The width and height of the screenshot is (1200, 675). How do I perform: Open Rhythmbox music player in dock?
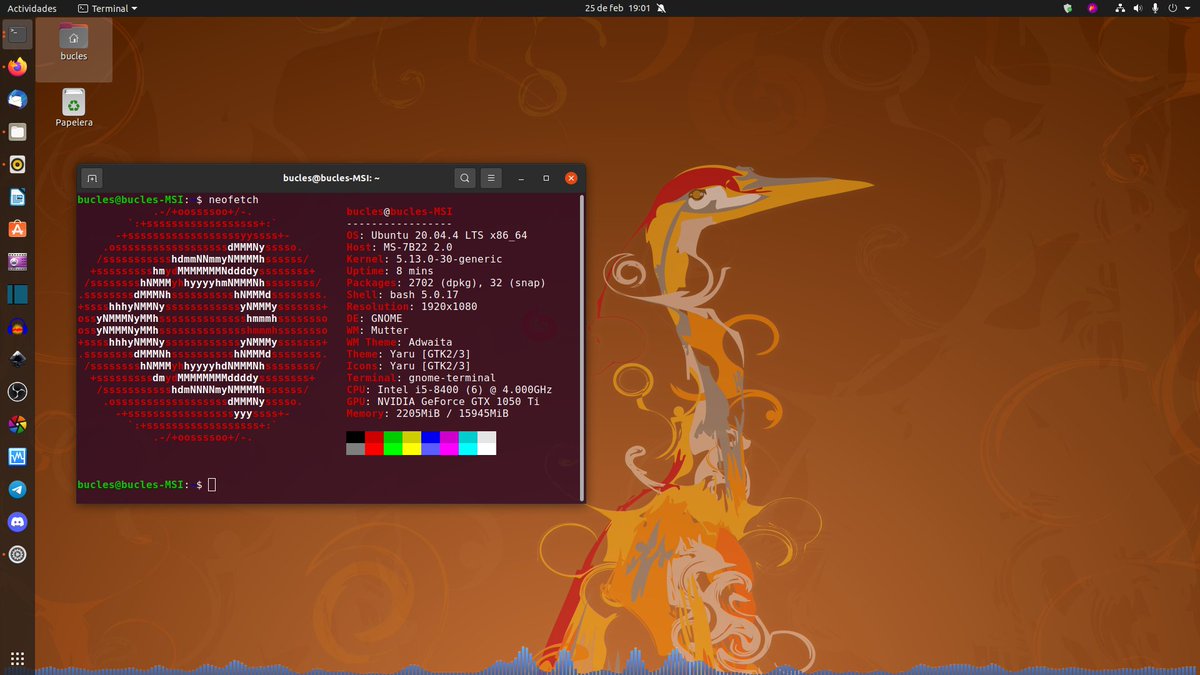(18, 164)
